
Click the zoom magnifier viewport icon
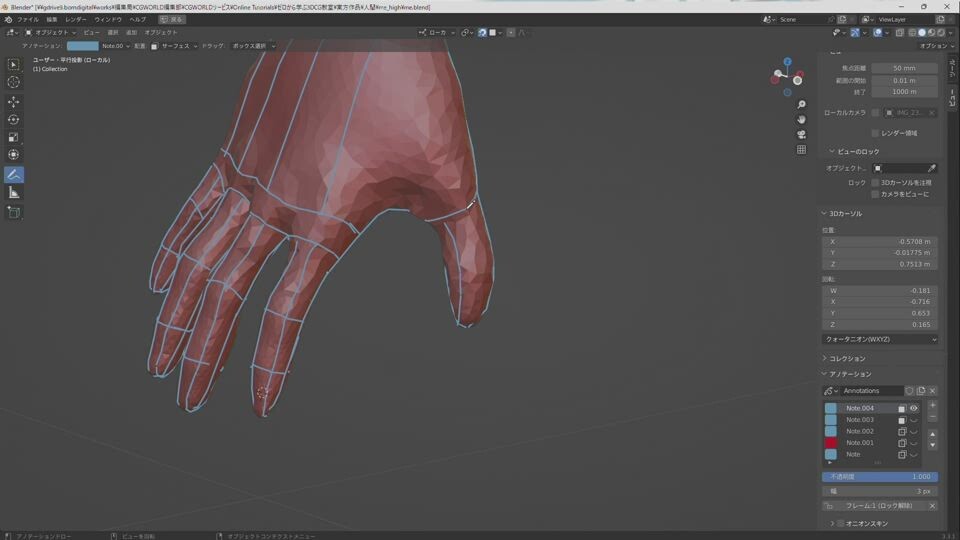tap(801, 105)
